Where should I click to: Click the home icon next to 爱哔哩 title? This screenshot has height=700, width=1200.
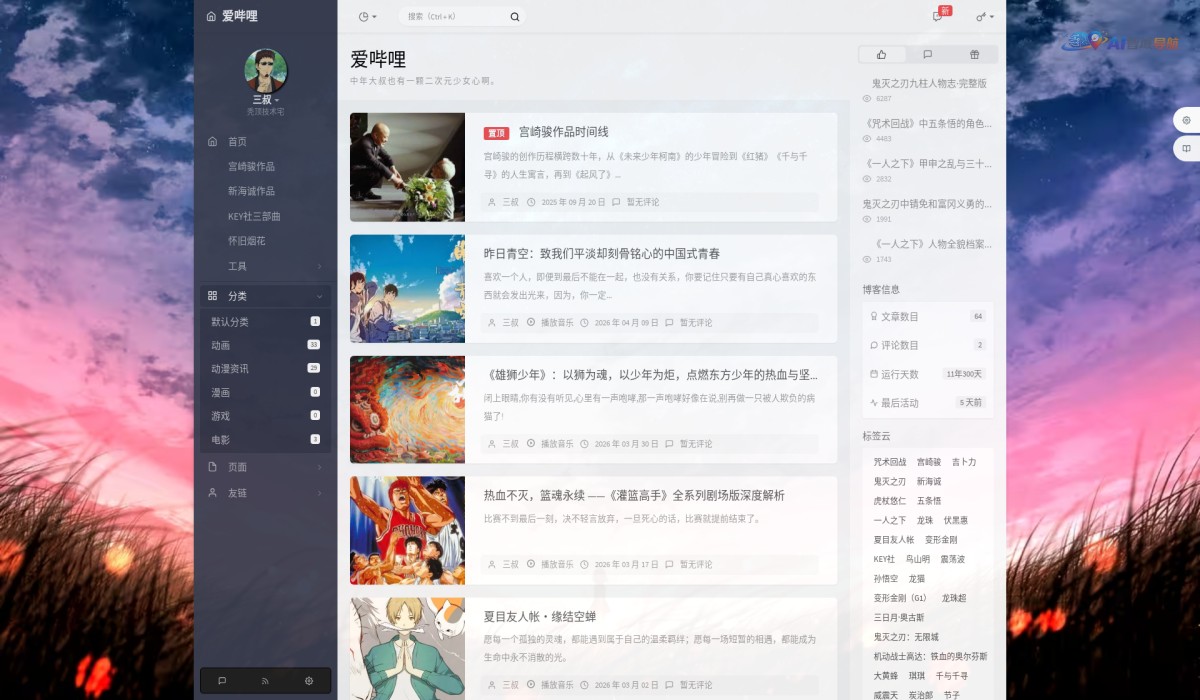click(211, 15)
